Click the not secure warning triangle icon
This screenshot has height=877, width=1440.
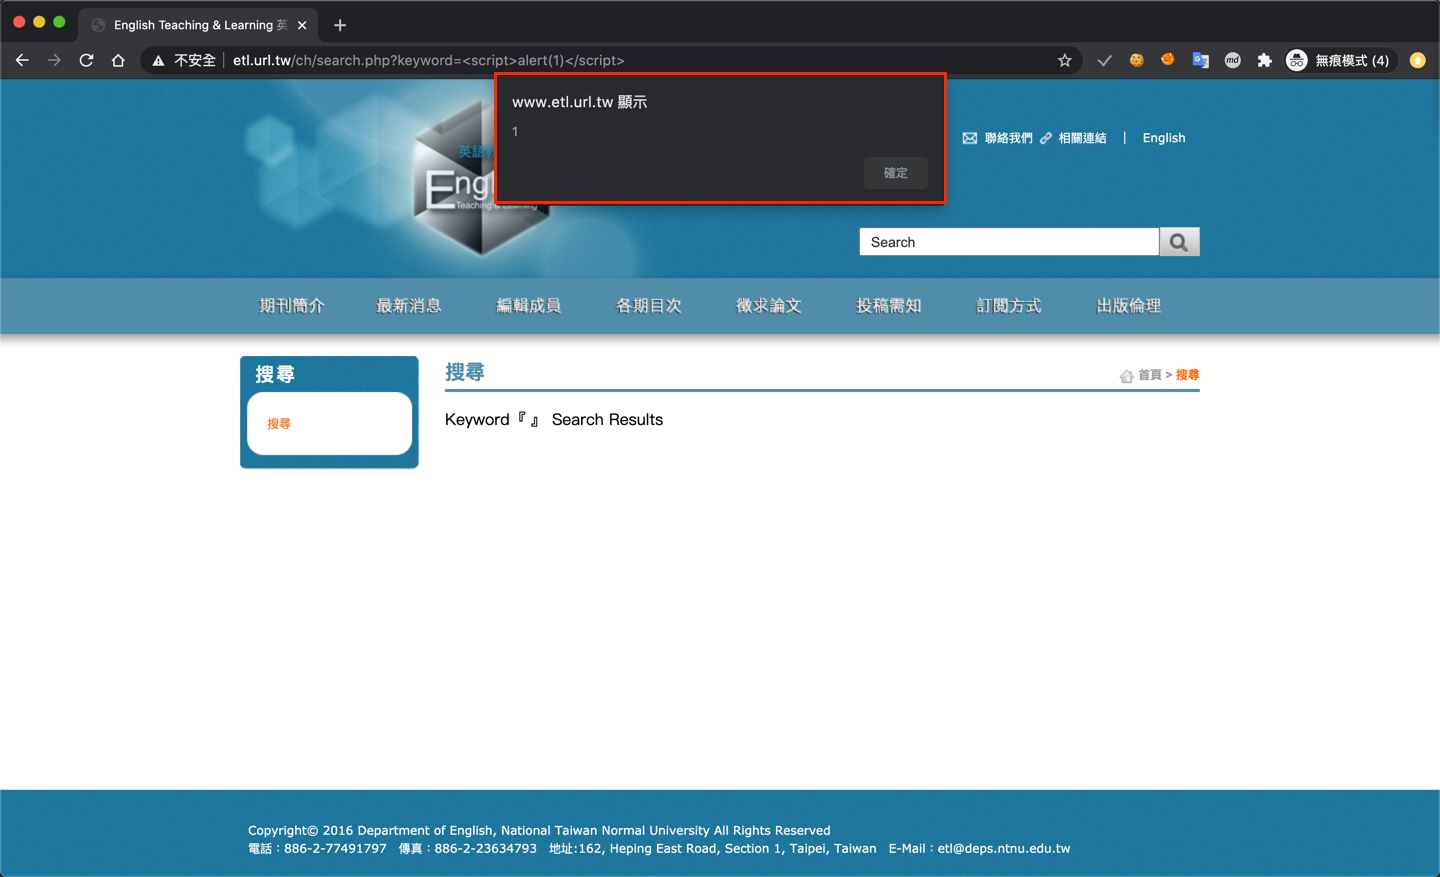click(158, 61)
